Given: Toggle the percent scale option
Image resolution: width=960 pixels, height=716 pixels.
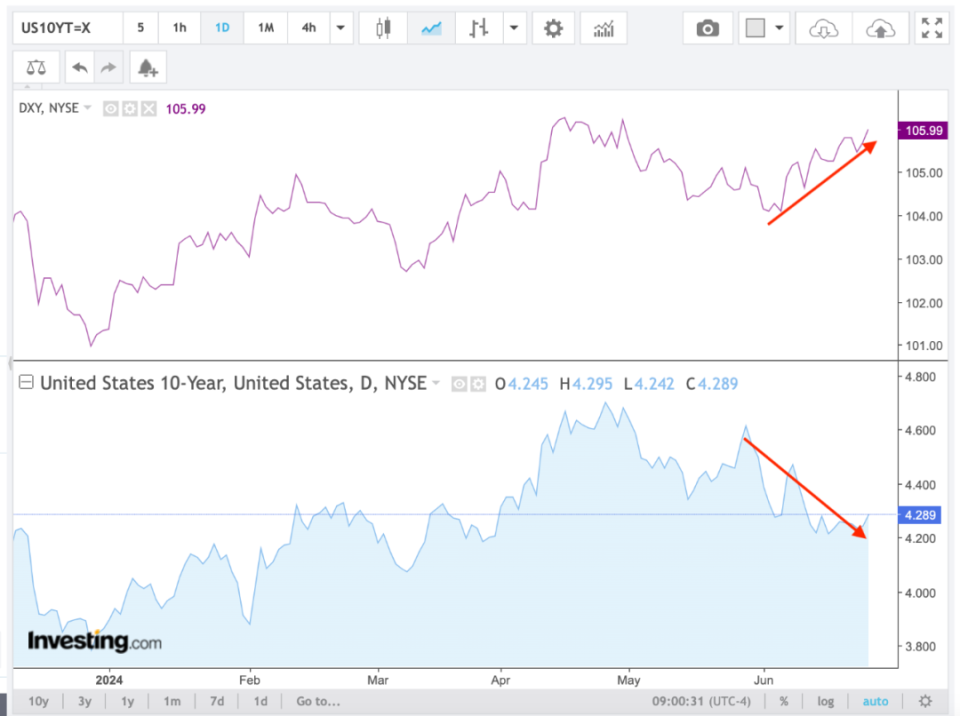Looking at the screenshot, I should point(784,701).
